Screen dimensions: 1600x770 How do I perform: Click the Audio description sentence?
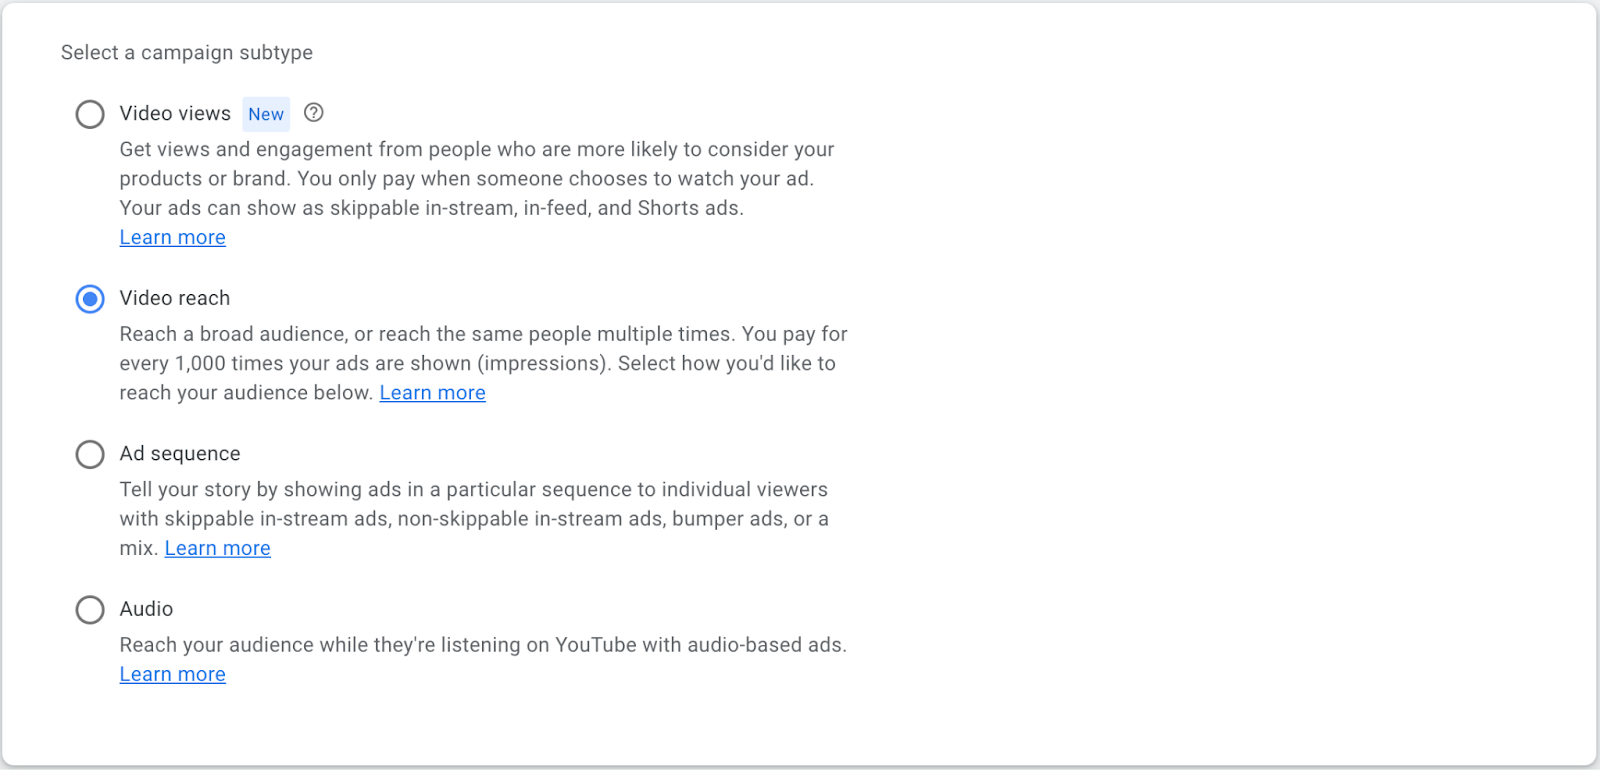[483, 644]
